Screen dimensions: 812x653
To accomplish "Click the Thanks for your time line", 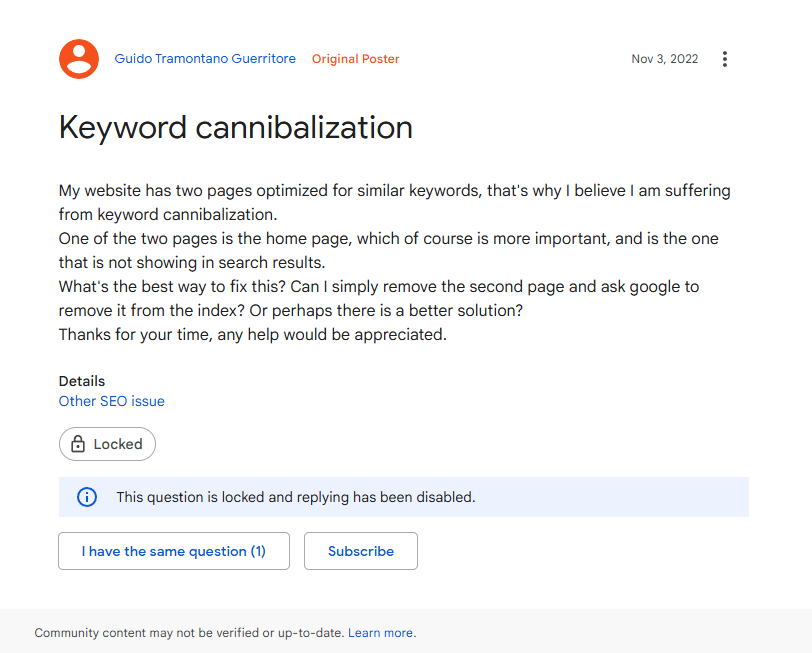I will click(x=253, y=335).
